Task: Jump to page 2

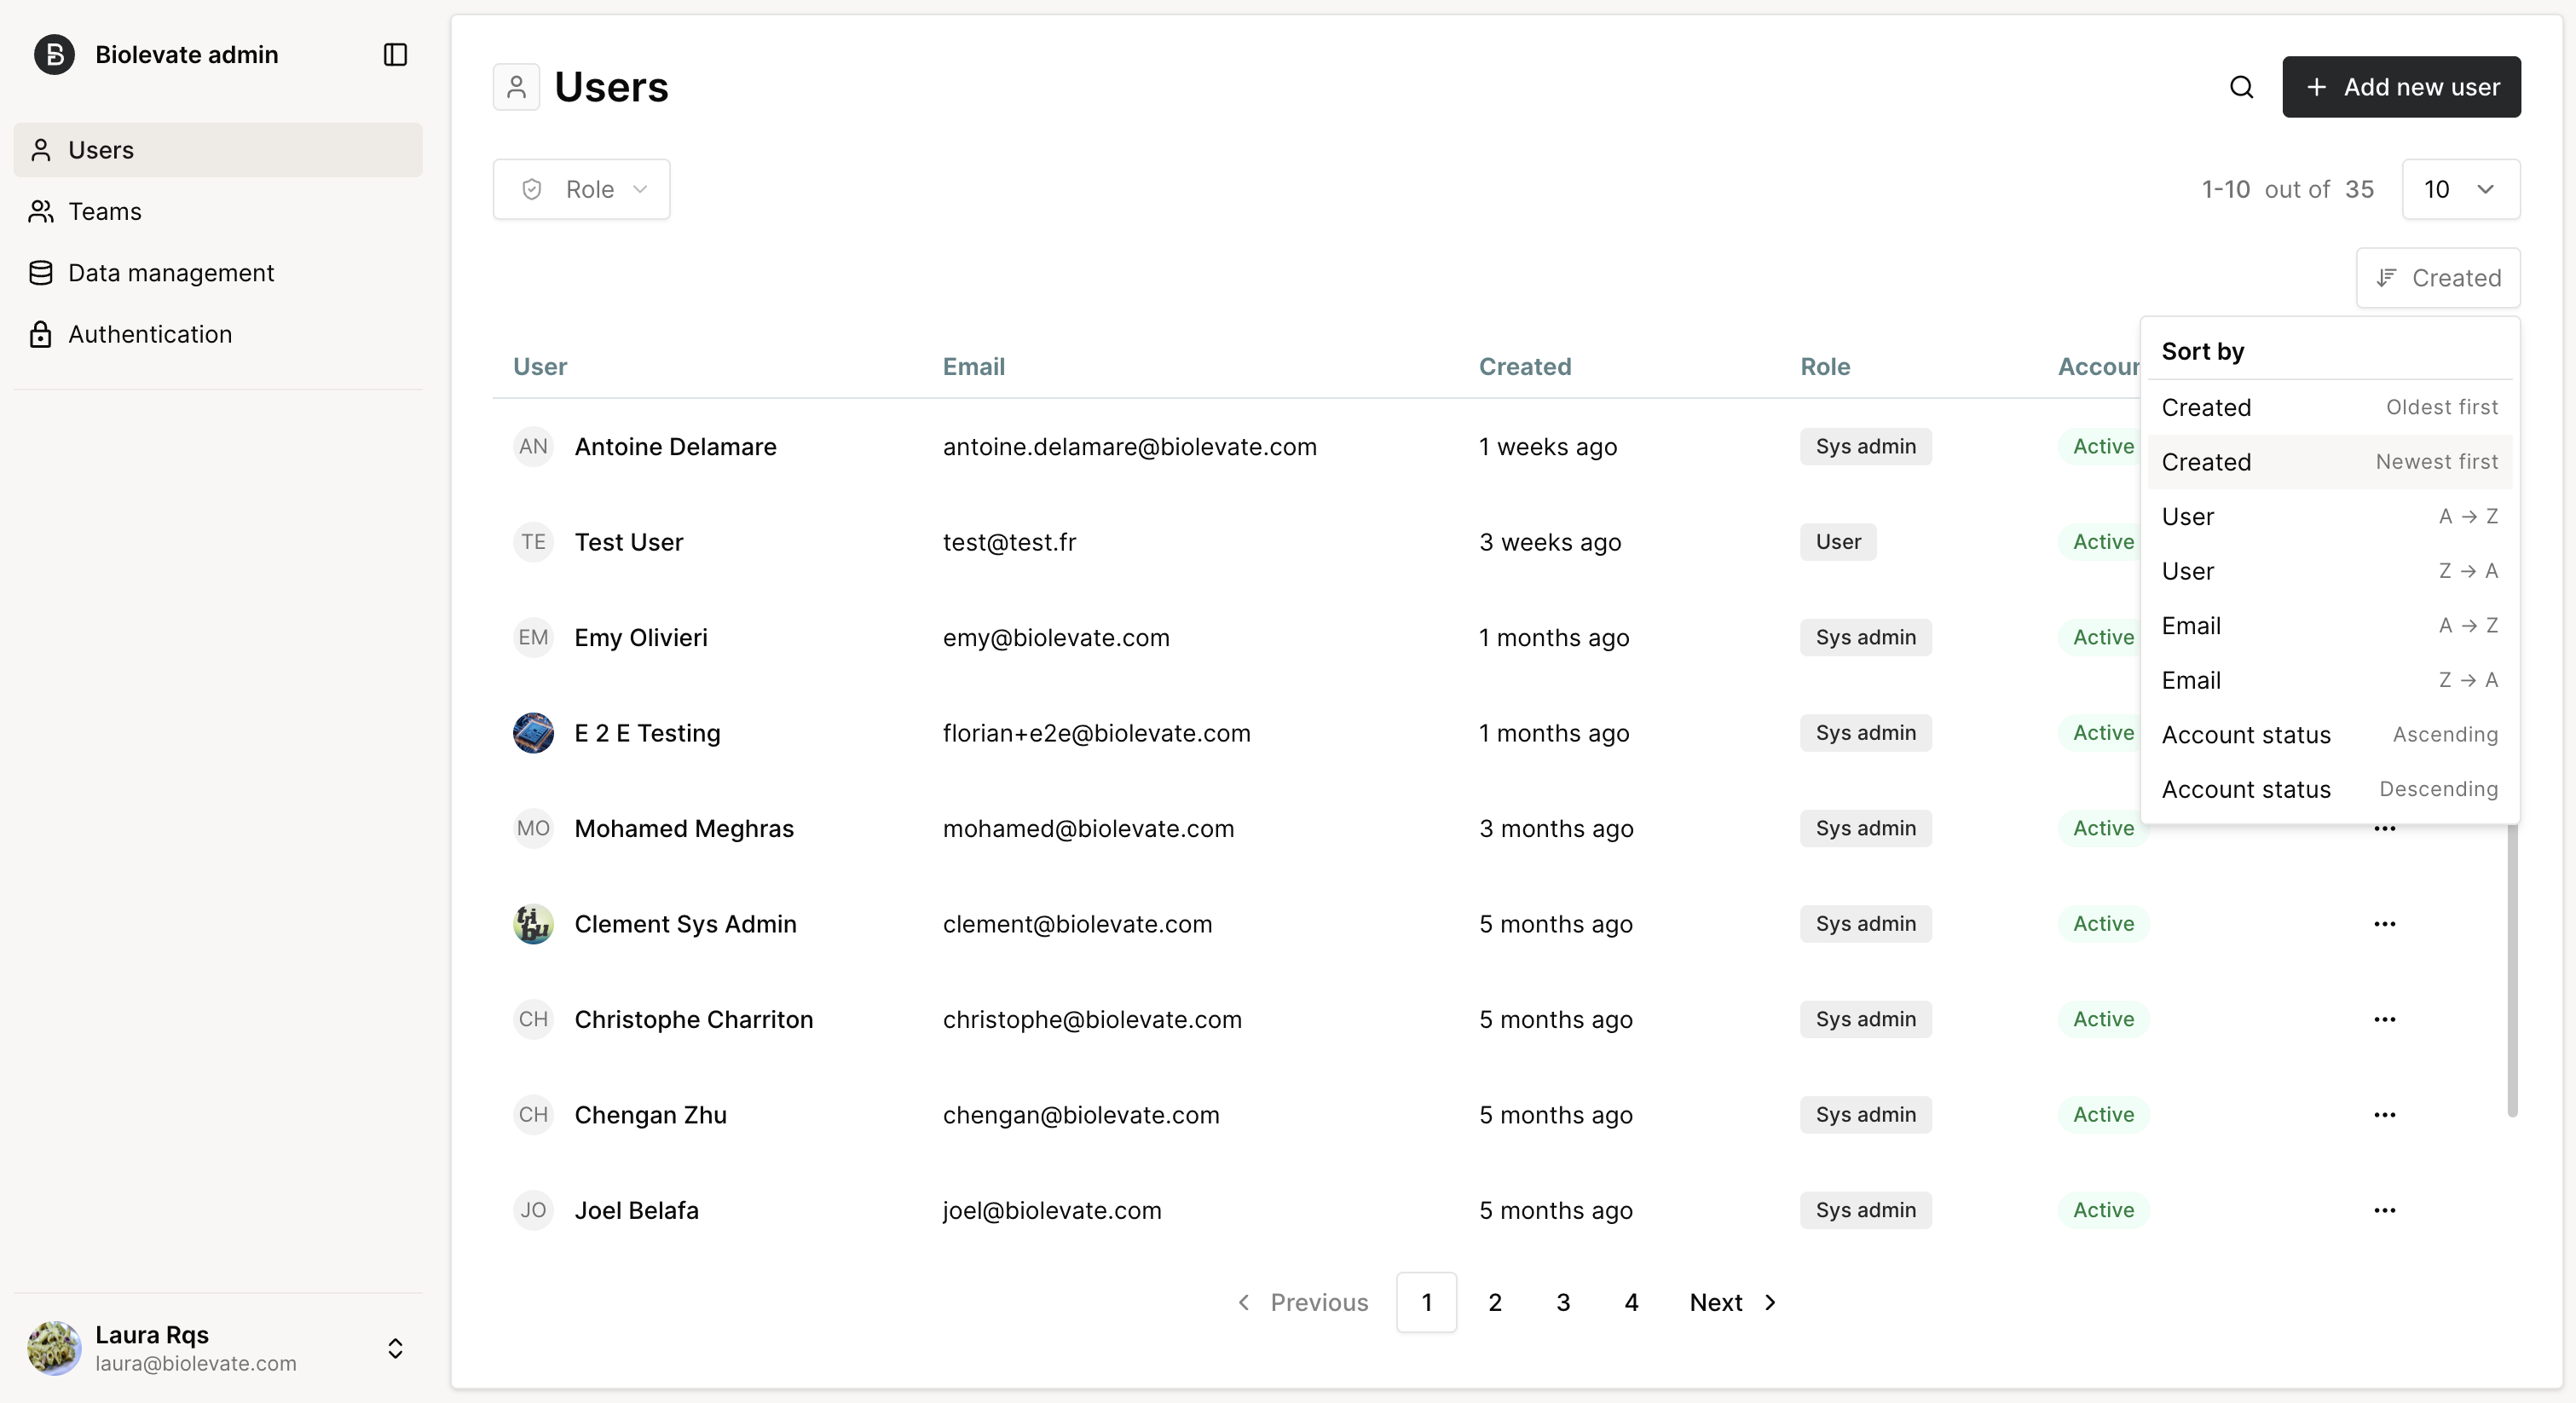Action: 1495,1302
